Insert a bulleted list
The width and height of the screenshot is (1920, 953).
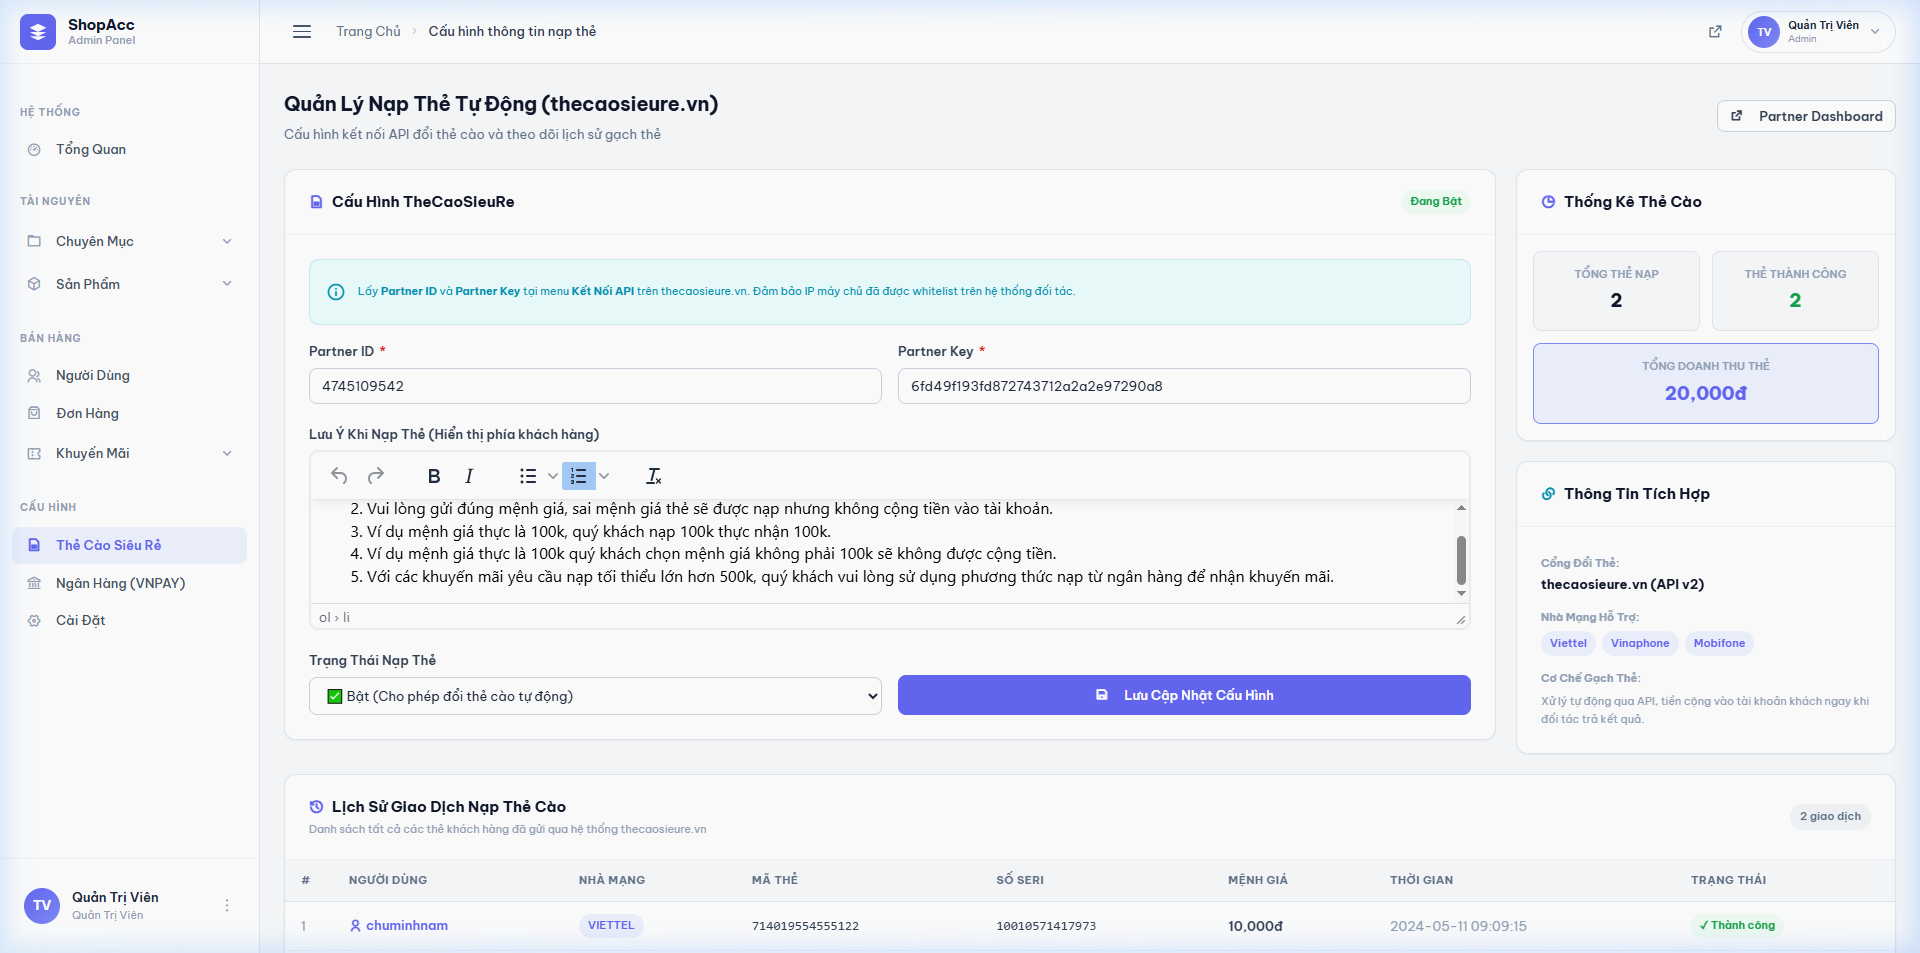[x=528, y=476]
